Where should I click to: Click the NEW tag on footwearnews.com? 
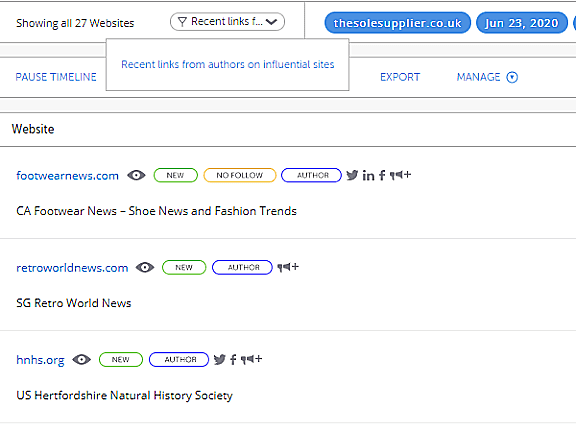click(x=176, y=175)
